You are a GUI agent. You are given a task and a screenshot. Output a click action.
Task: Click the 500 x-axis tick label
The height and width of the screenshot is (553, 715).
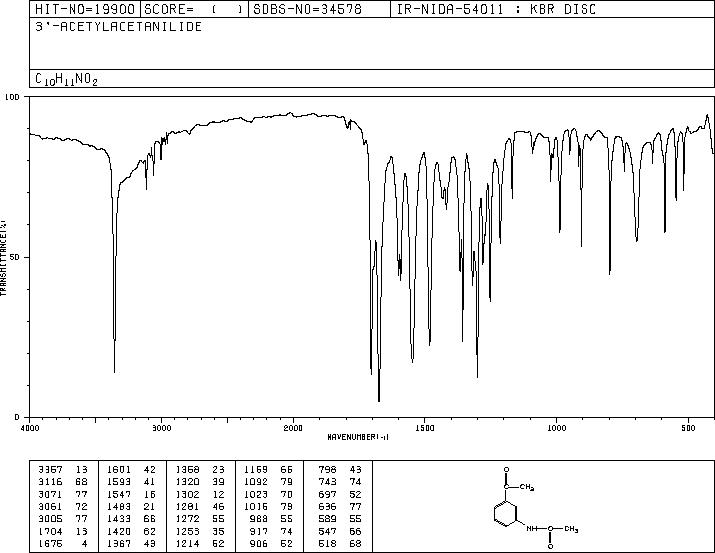click(688, 428)
